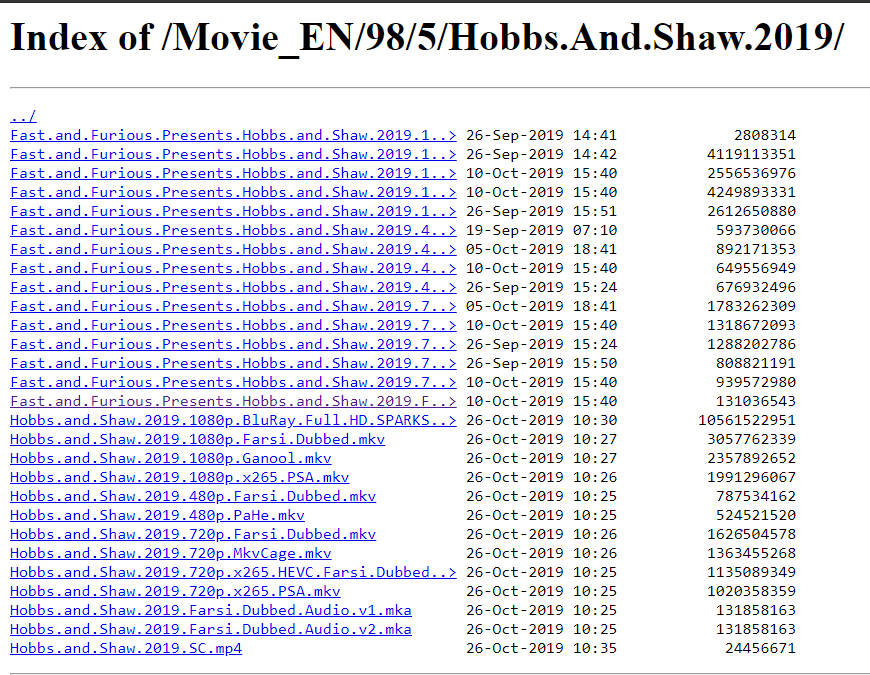Go to the parent directory ../ link
The width and height of the screenshot is (870, 675).
[x=23, y=116]
